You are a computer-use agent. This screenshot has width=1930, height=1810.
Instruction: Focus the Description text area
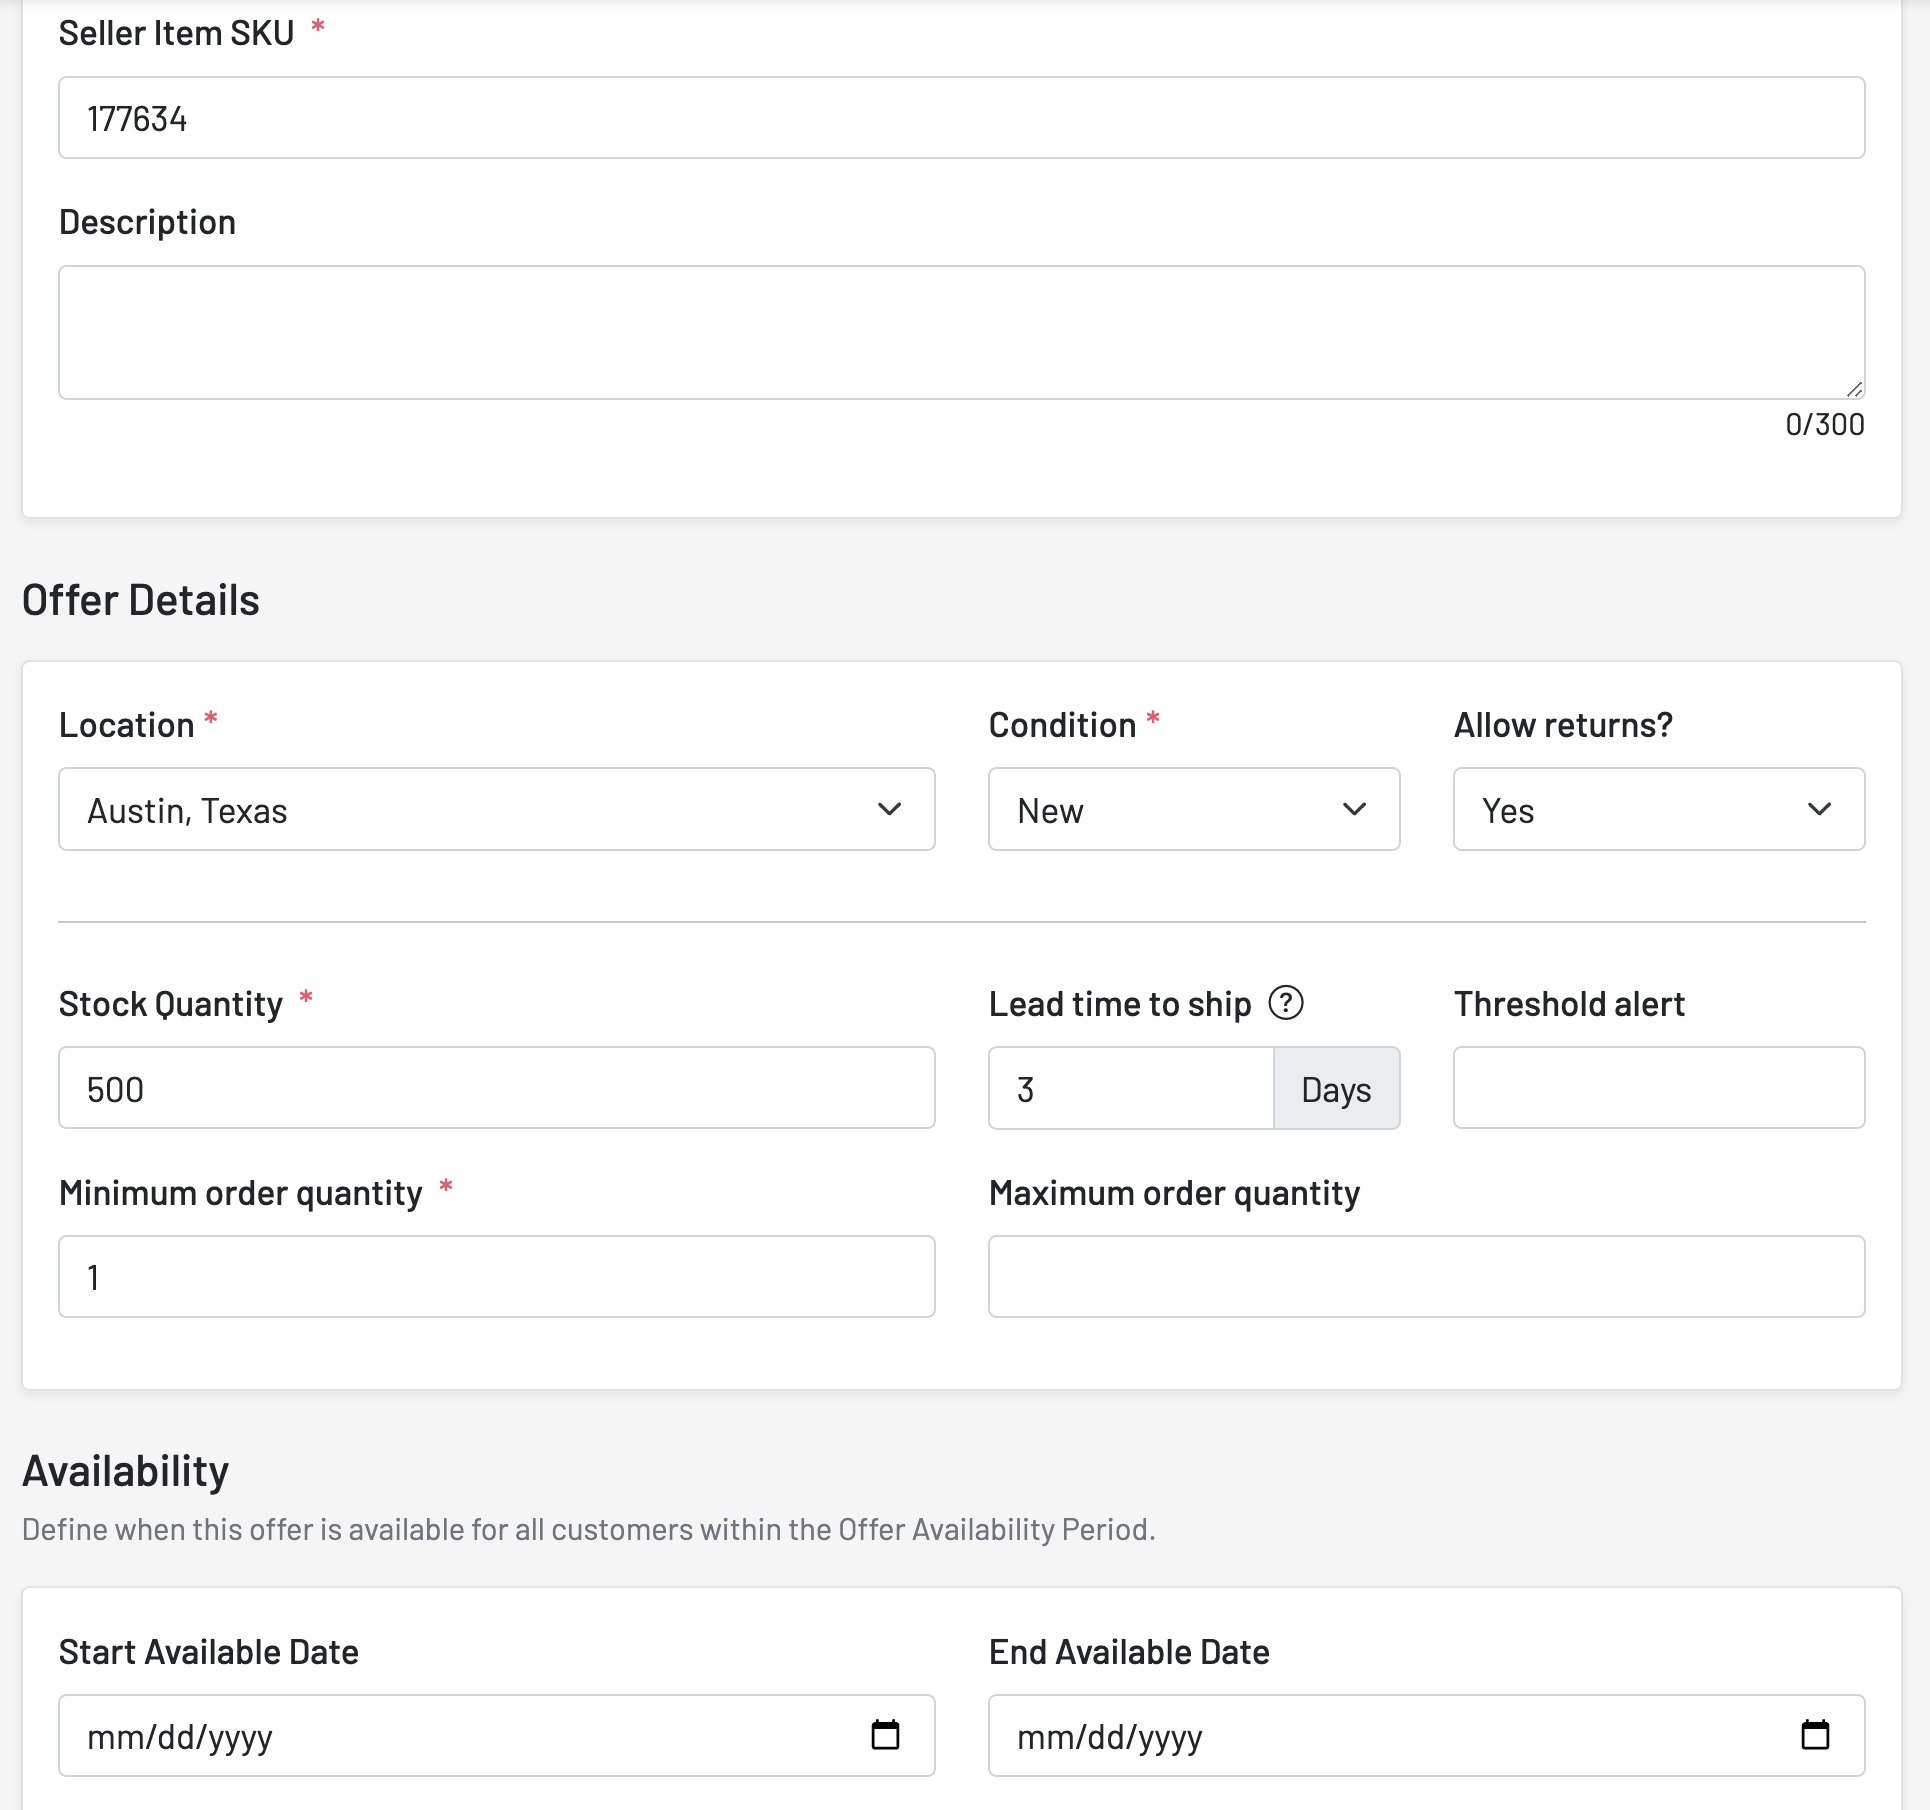(960, 332)
